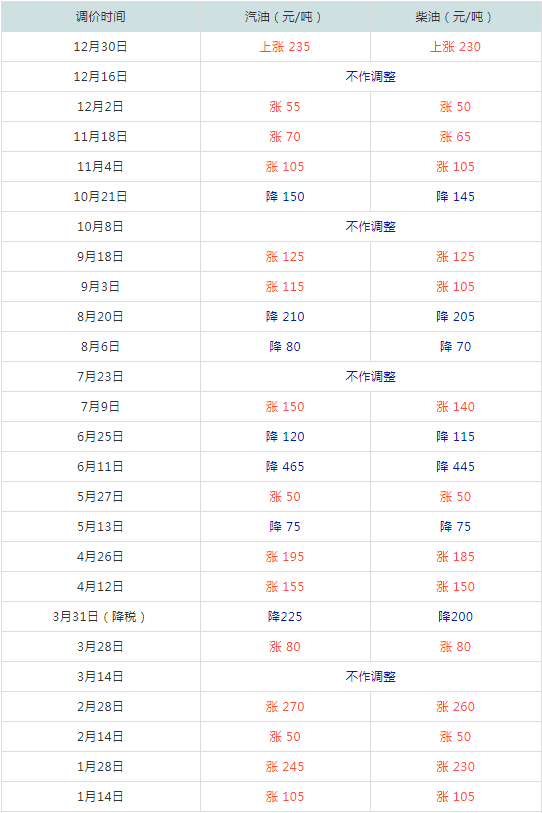Select the '1月14日' date cell
Screen dimensions: 542x813
click(x=101, y=797)
